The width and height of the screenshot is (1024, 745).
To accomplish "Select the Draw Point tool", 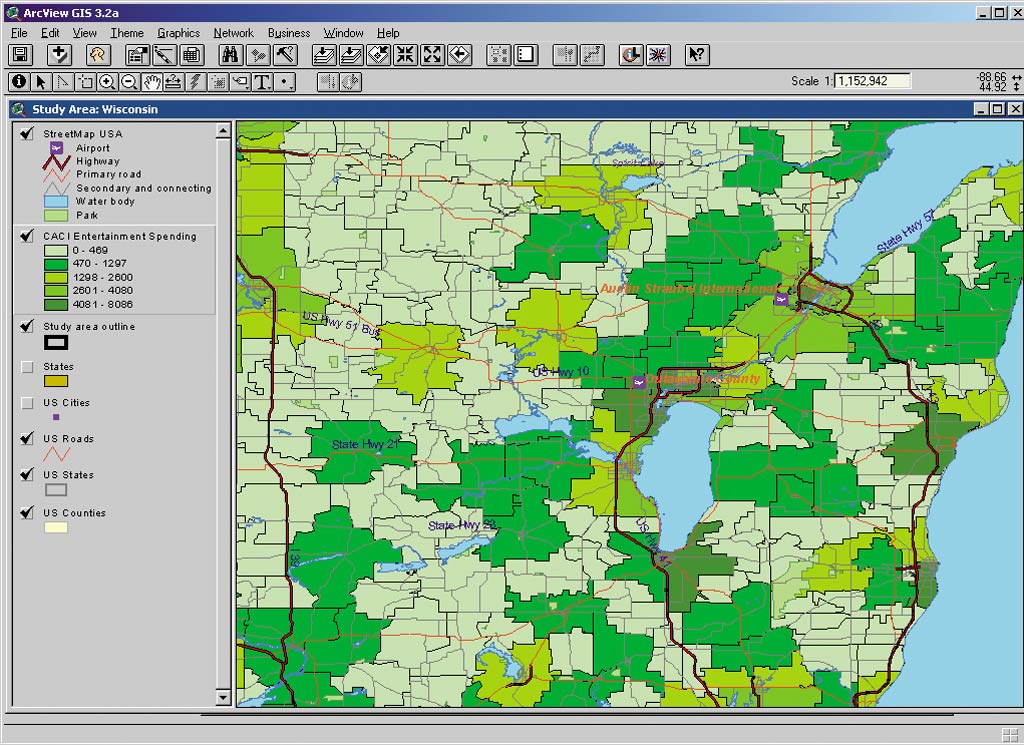I will [285, 82].
